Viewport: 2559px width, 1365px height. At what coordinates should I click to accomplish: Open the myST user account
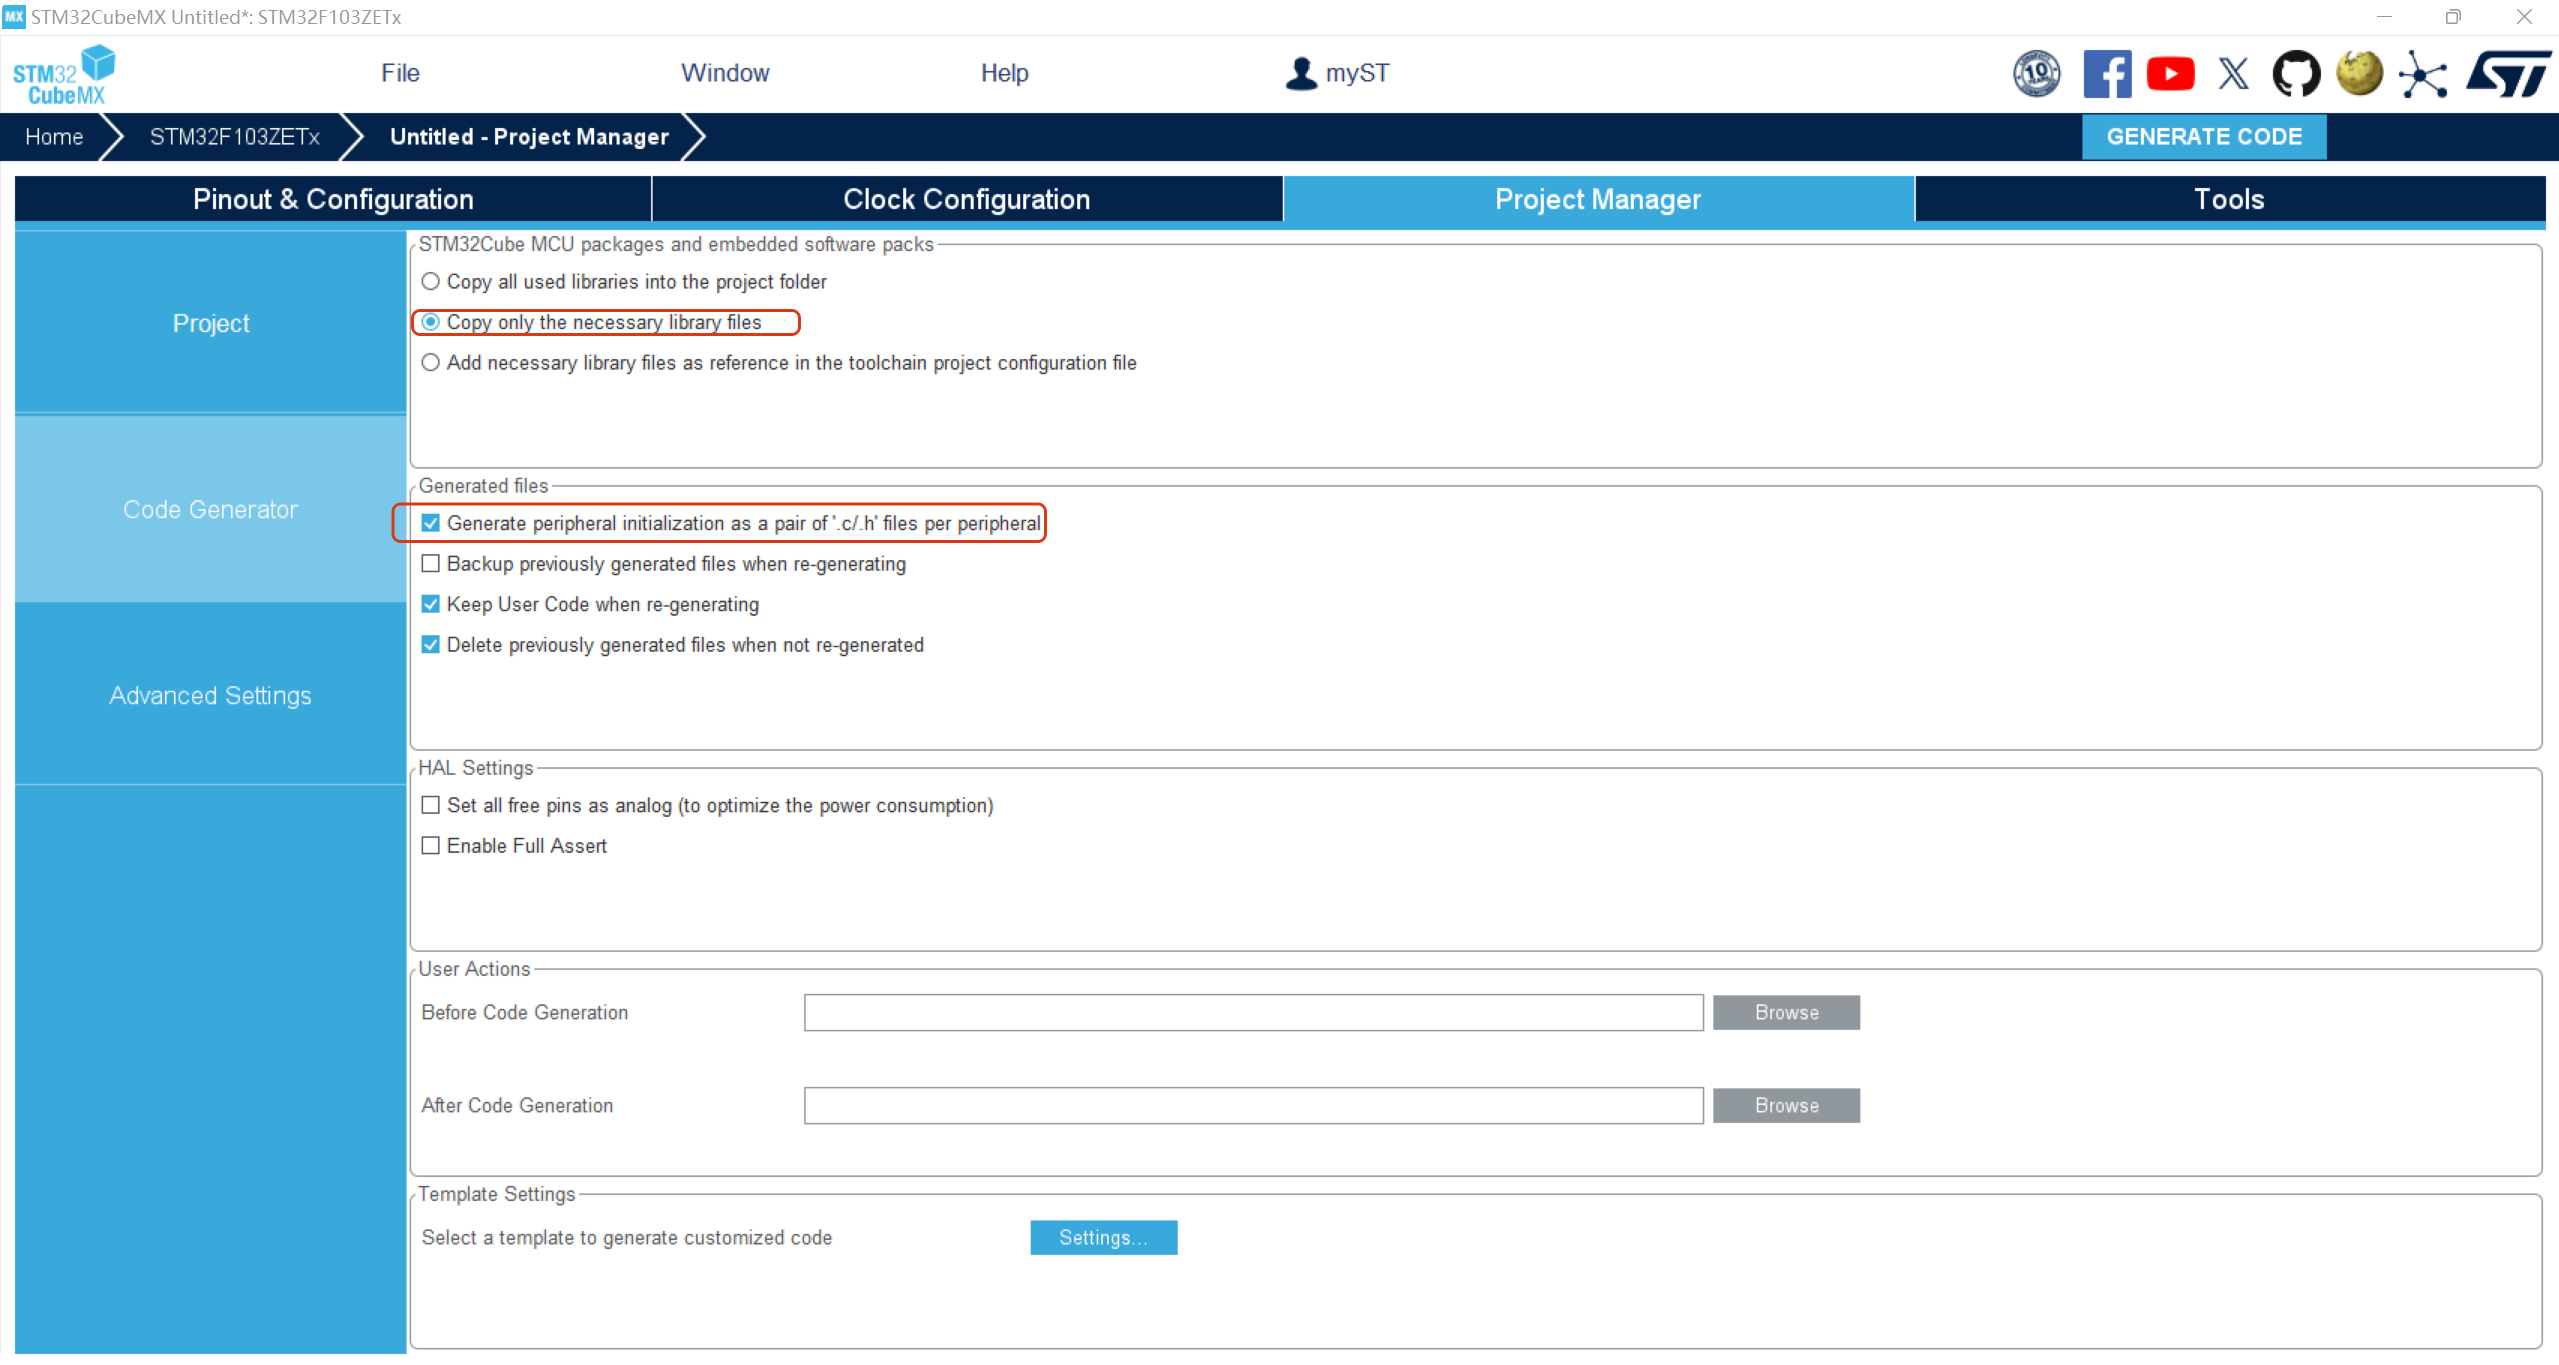tap(1337, 73)
